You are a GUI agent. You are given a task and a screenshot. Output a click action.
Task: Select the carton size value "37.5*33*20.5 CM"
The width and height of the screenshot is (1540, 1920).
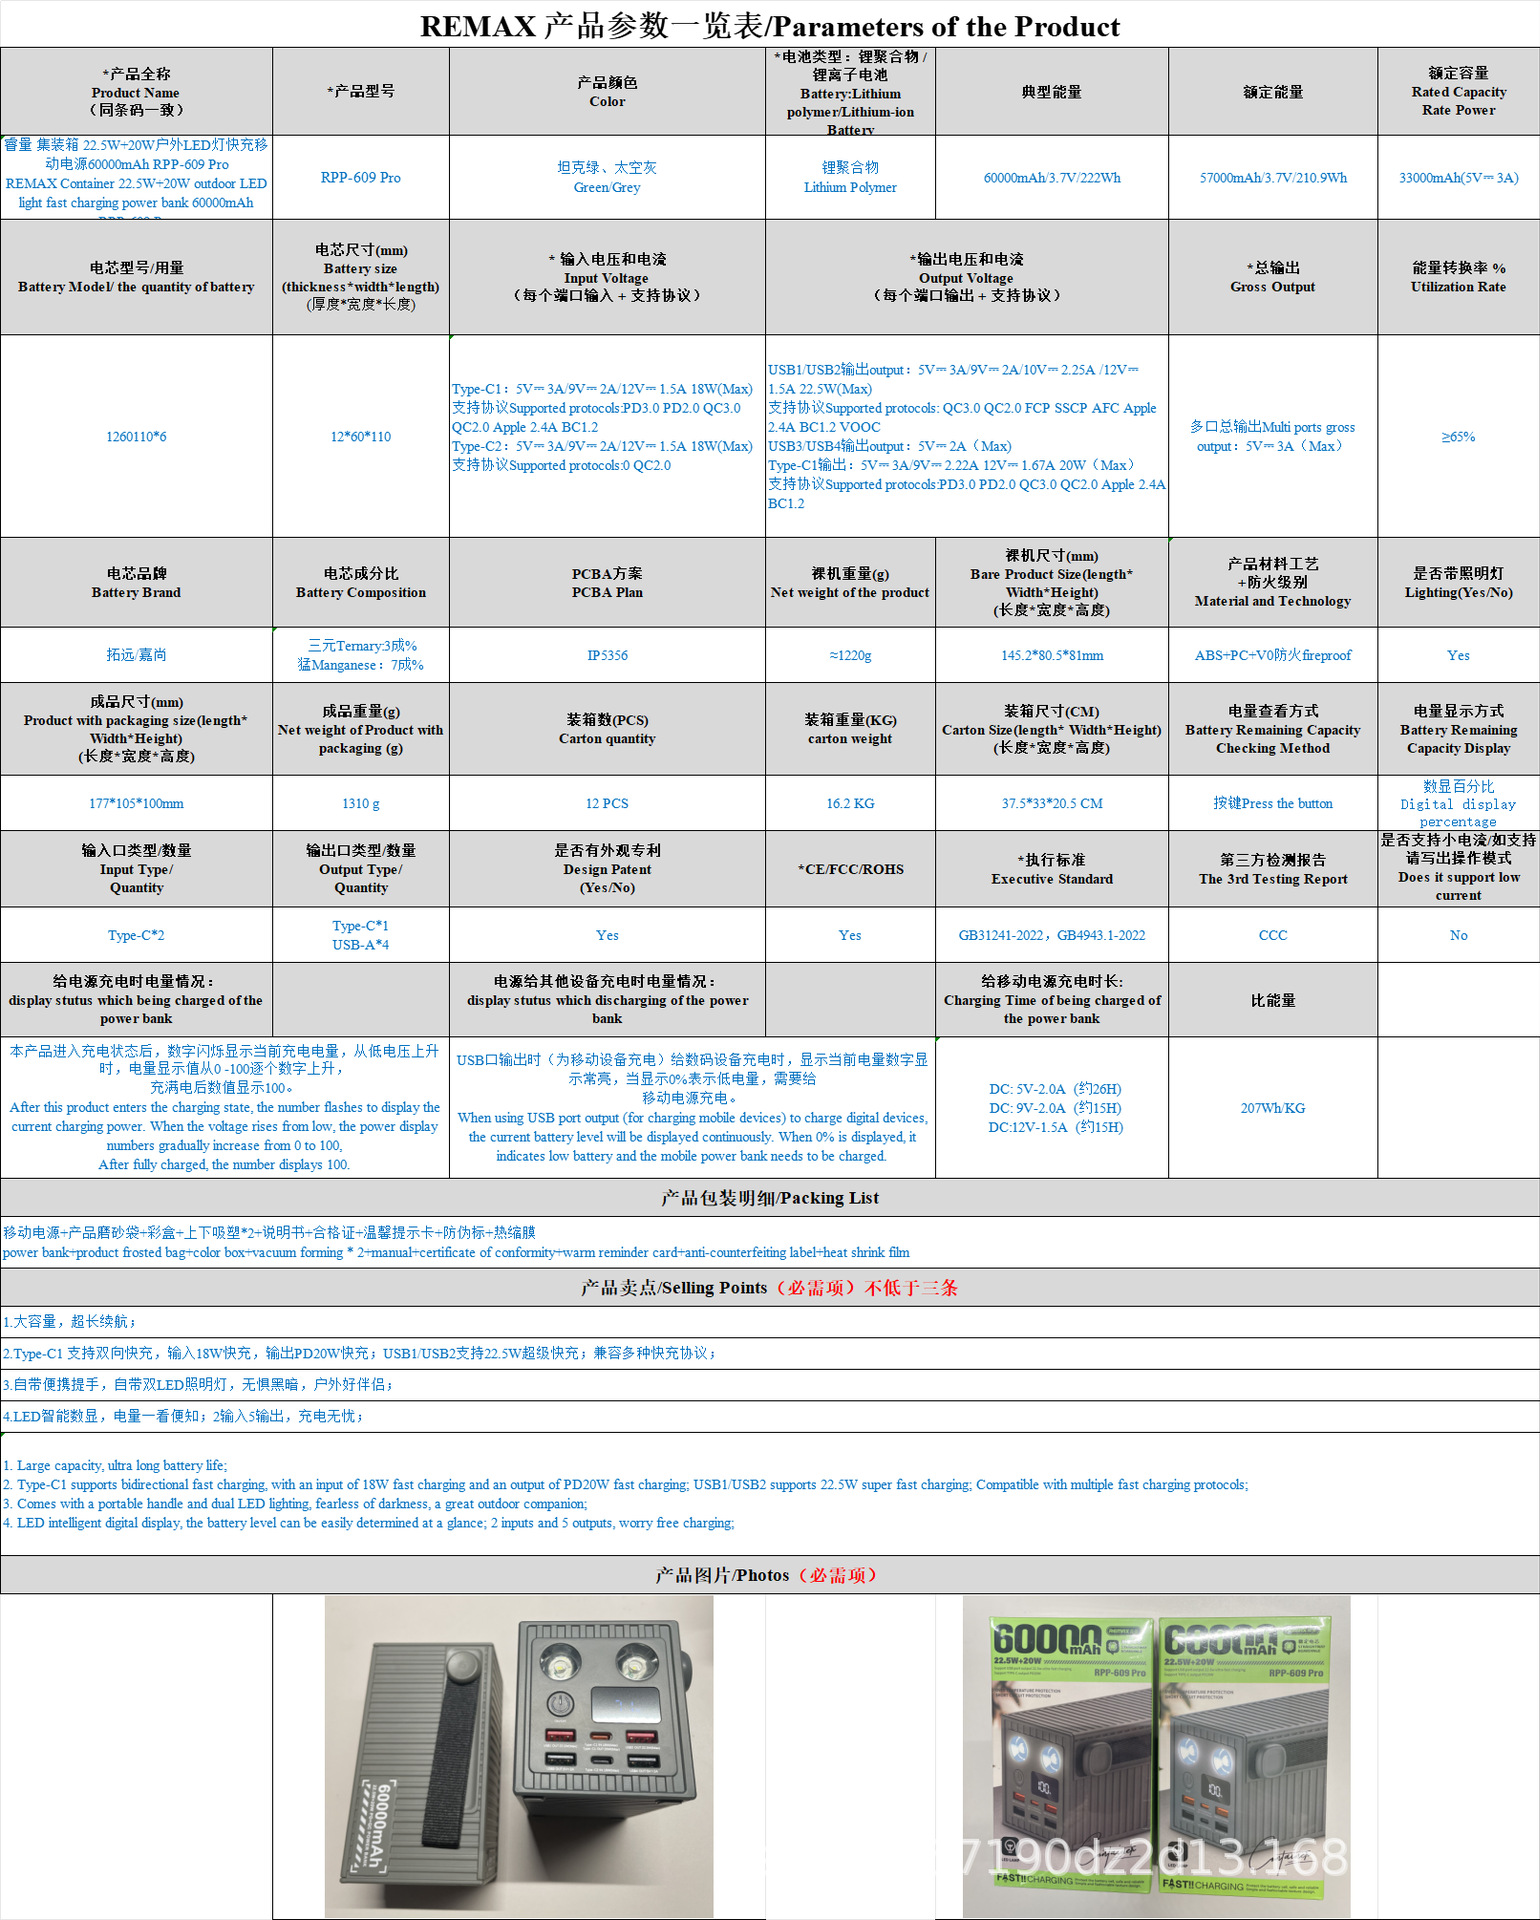(x=1052, y=803)
